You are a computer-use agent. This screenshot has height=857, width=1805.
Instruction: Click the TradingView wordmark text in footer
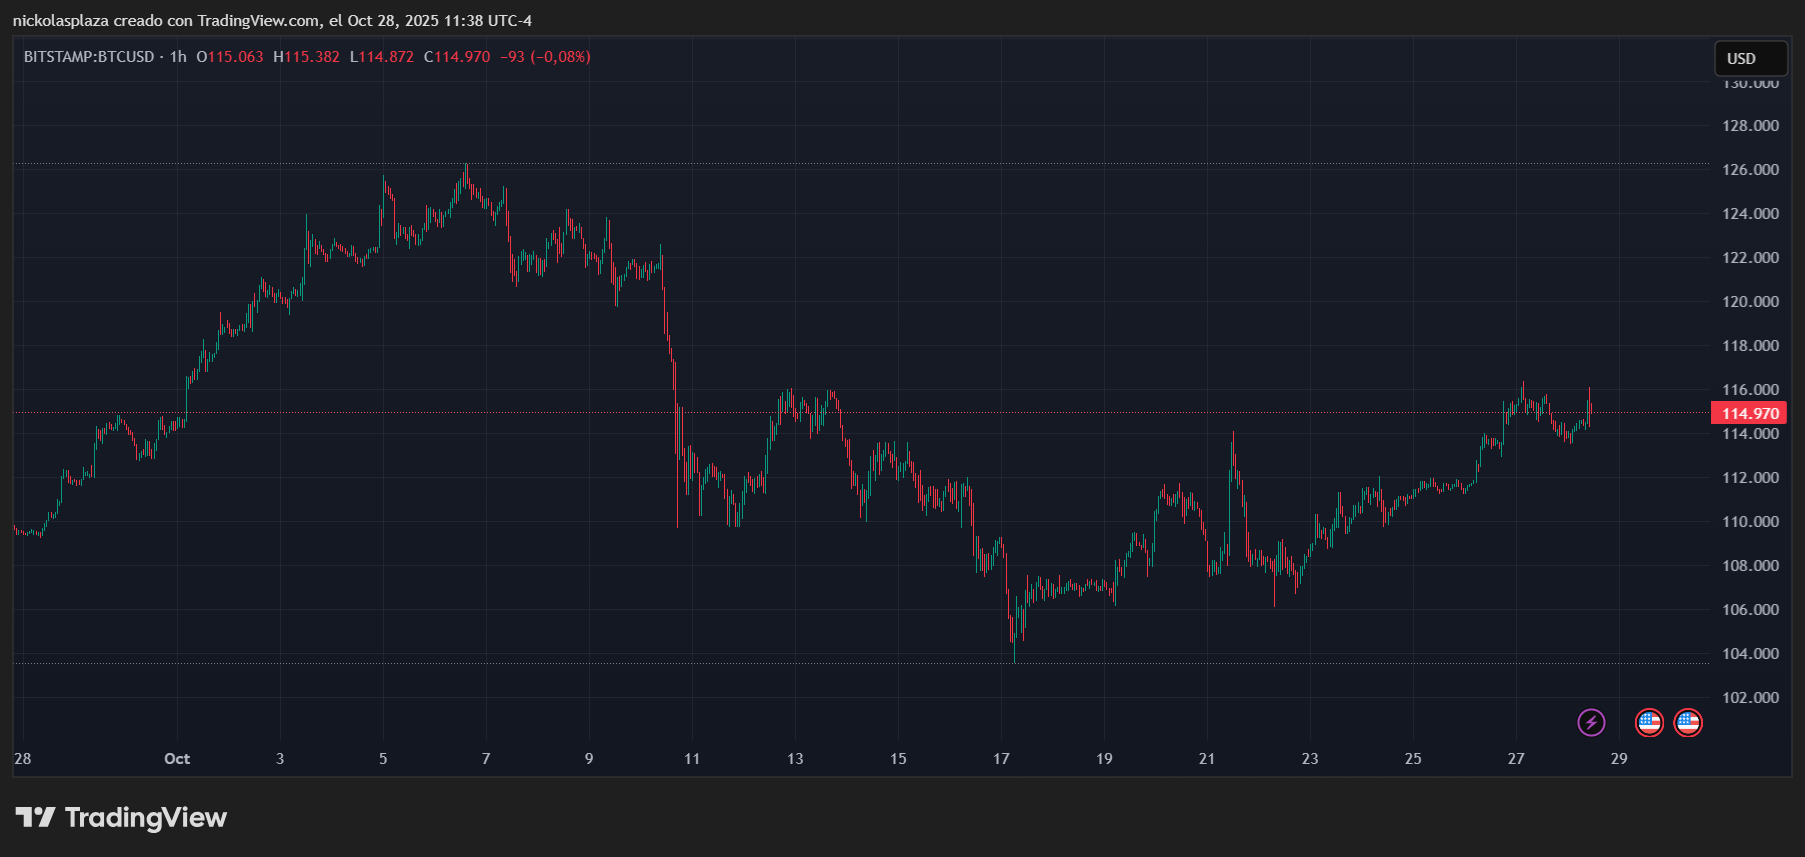146,818
